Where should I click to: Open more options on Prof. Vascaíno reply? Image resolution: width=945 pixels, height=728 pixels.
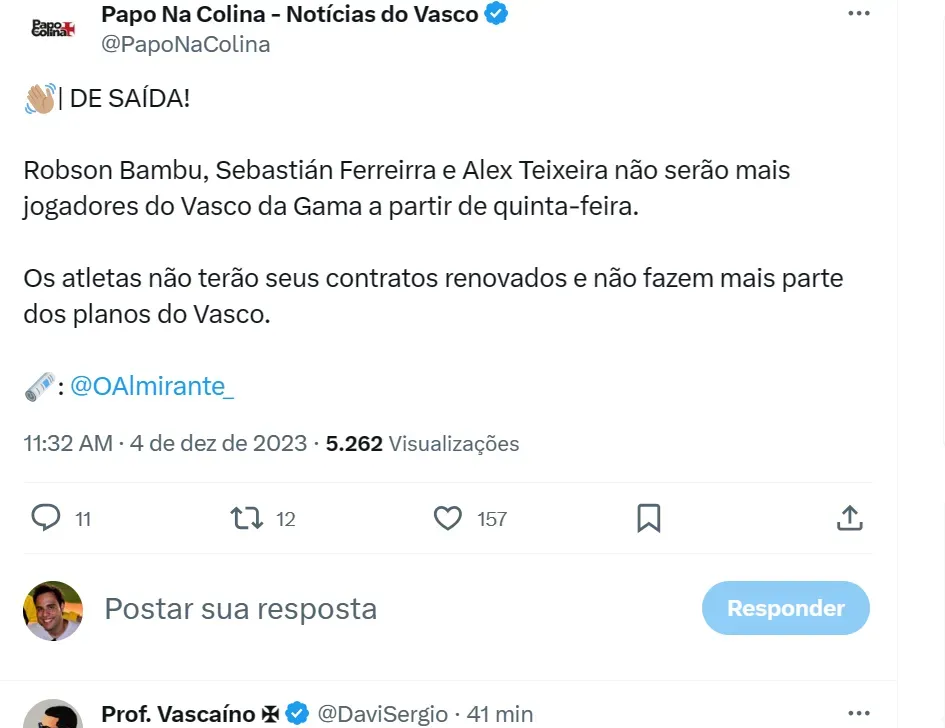858,714
